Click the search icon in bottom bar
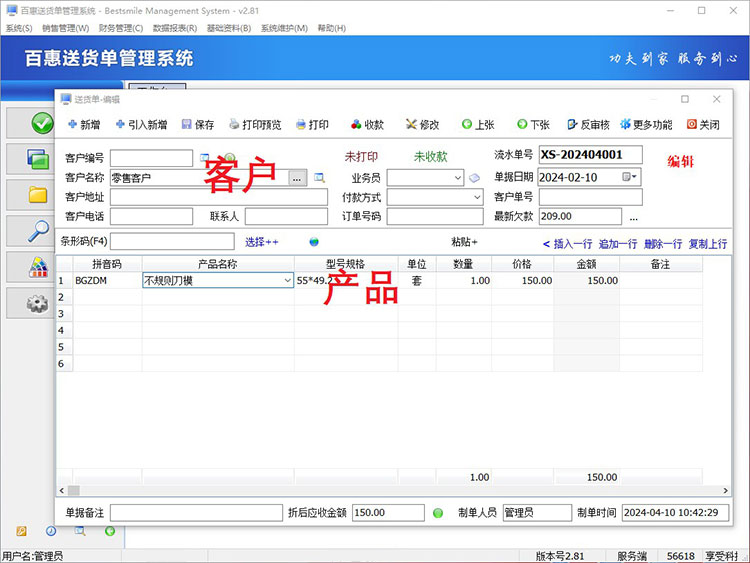 pyautogui.click(x=80, y=531)
